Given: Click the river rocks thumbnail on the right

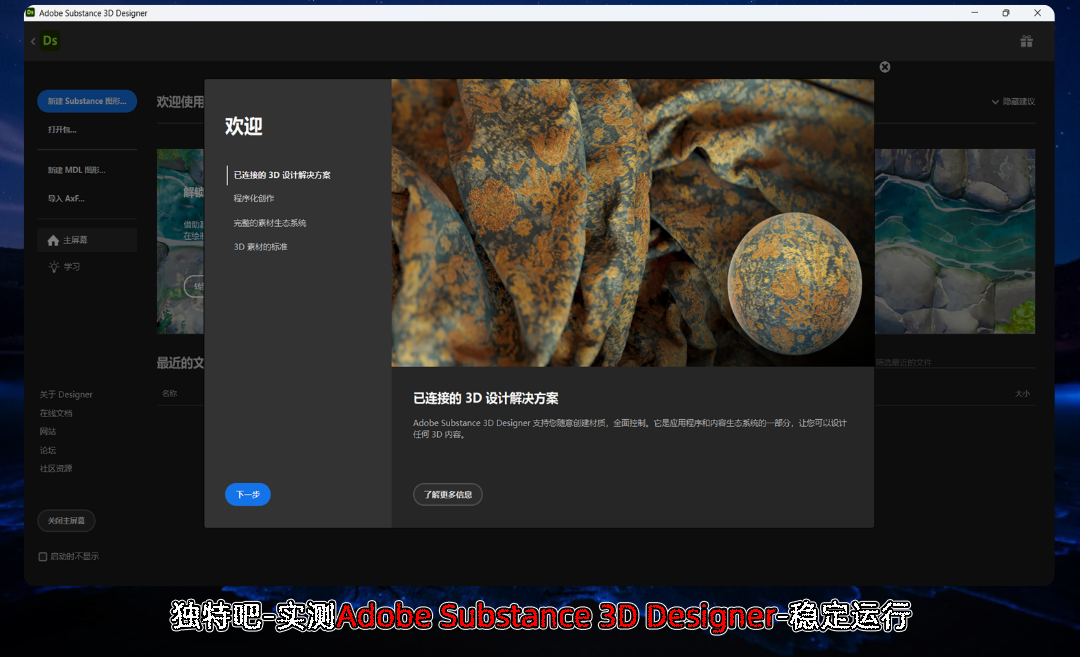Looking at the screenshot, I should tap(954, 241).
